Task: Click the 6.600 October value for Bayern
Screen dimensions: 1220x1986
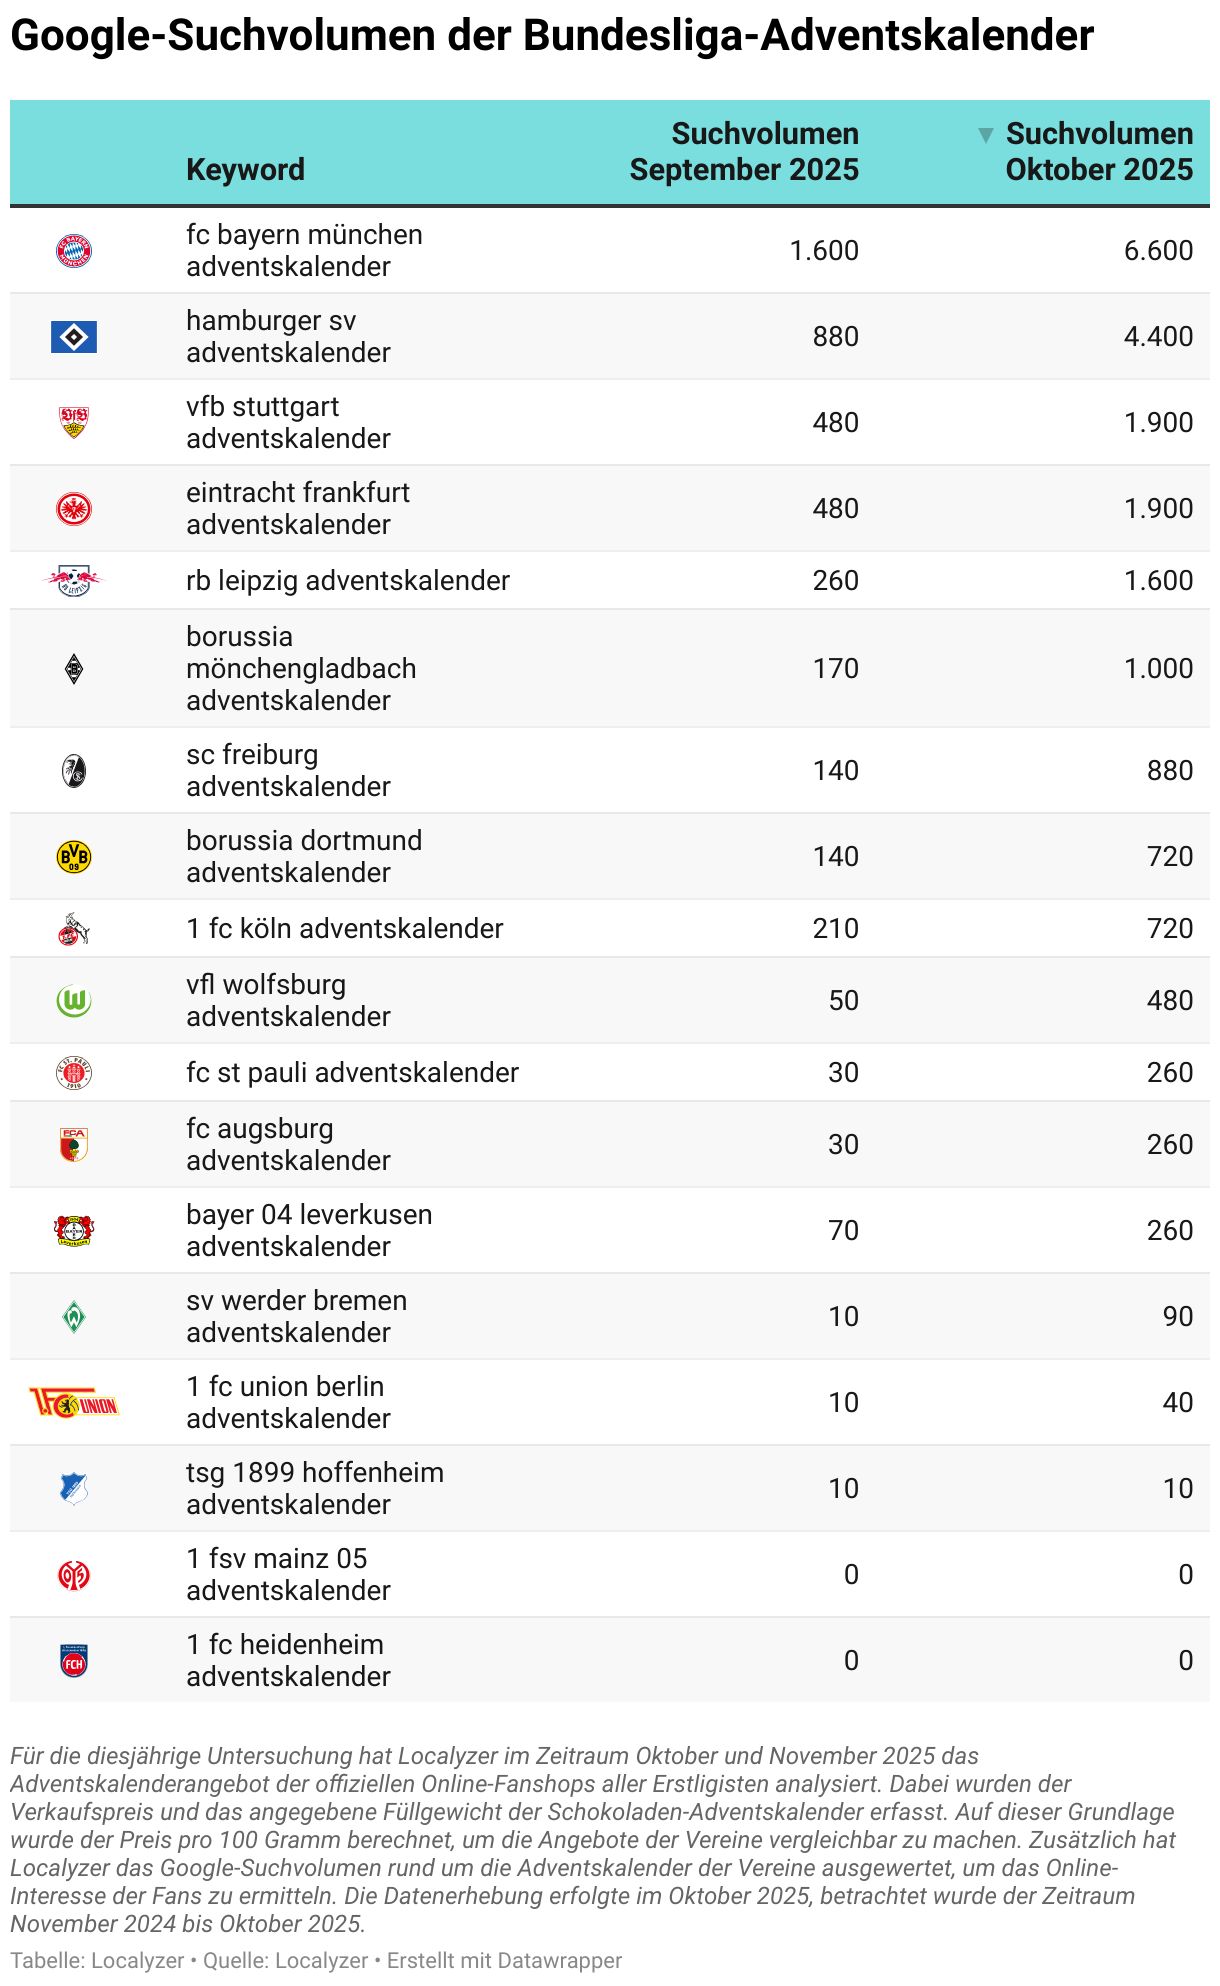Action: coord(1158,251)
